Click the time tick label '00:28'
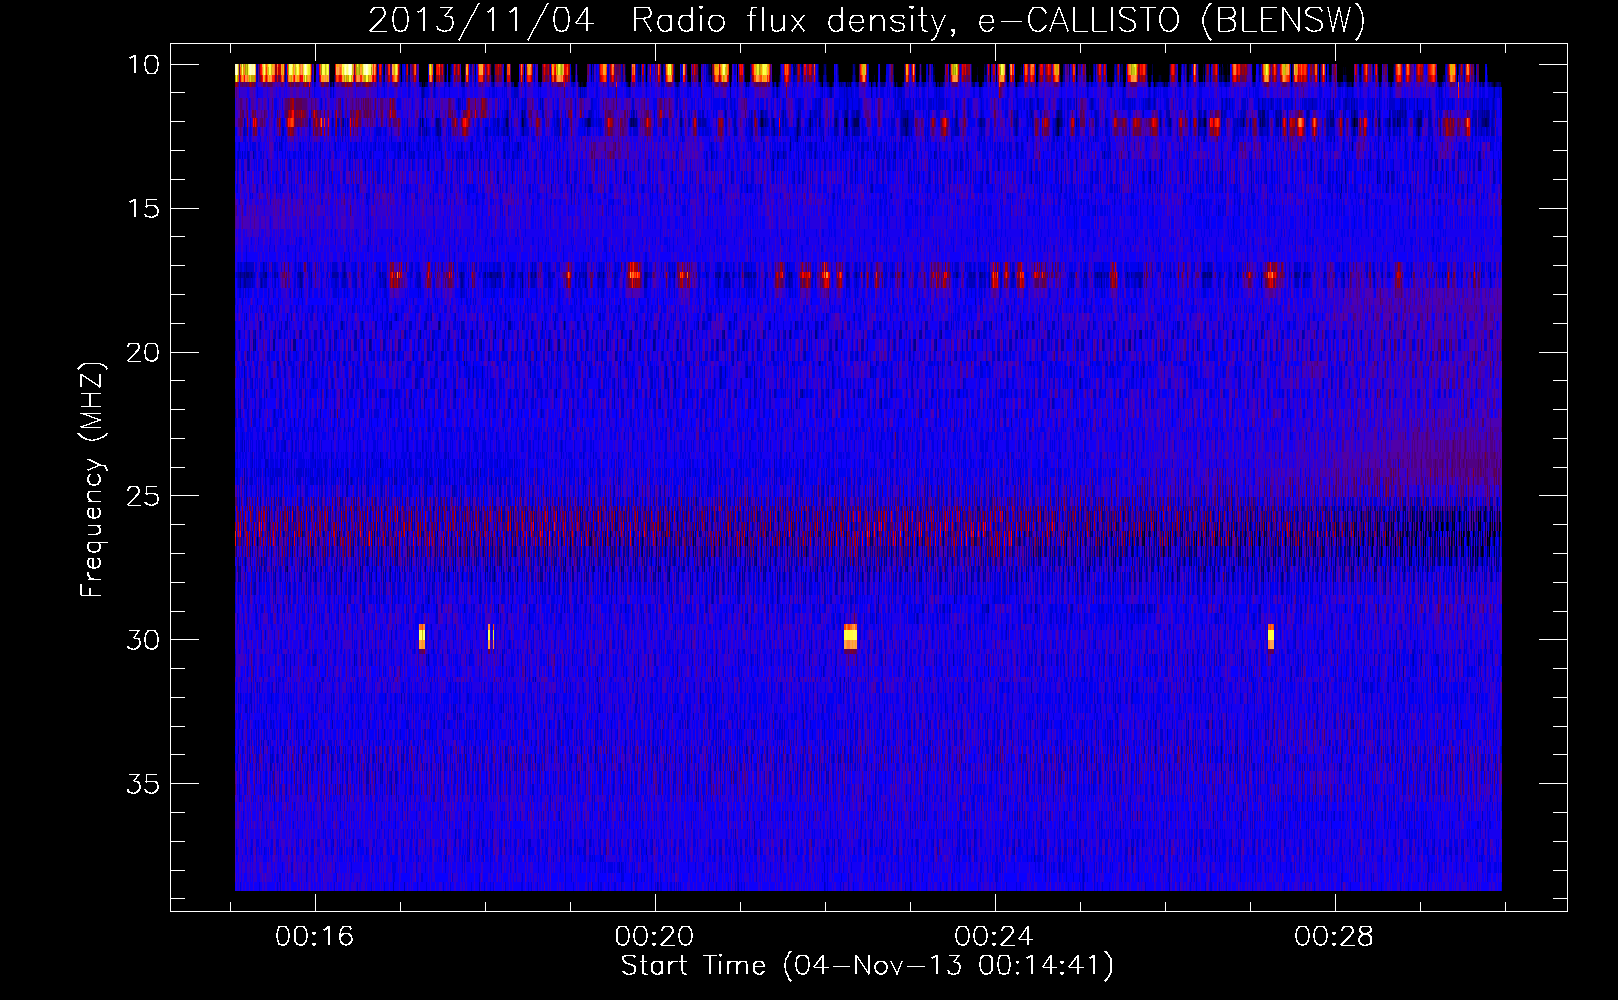The height and width of the screenshot is (1000, 1618). pos(1335,936)
